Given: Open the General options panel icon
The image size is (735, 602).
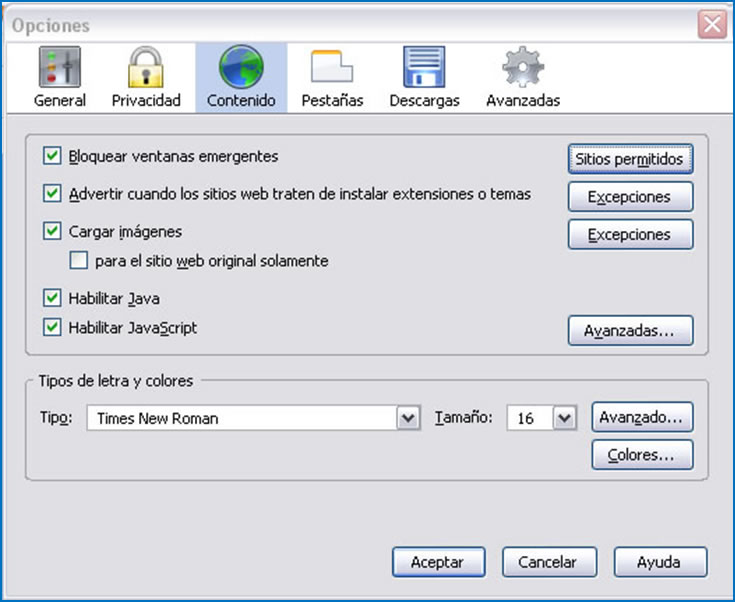Looking at the screenshot, I should pyautogui.click(x=59, y=68).
